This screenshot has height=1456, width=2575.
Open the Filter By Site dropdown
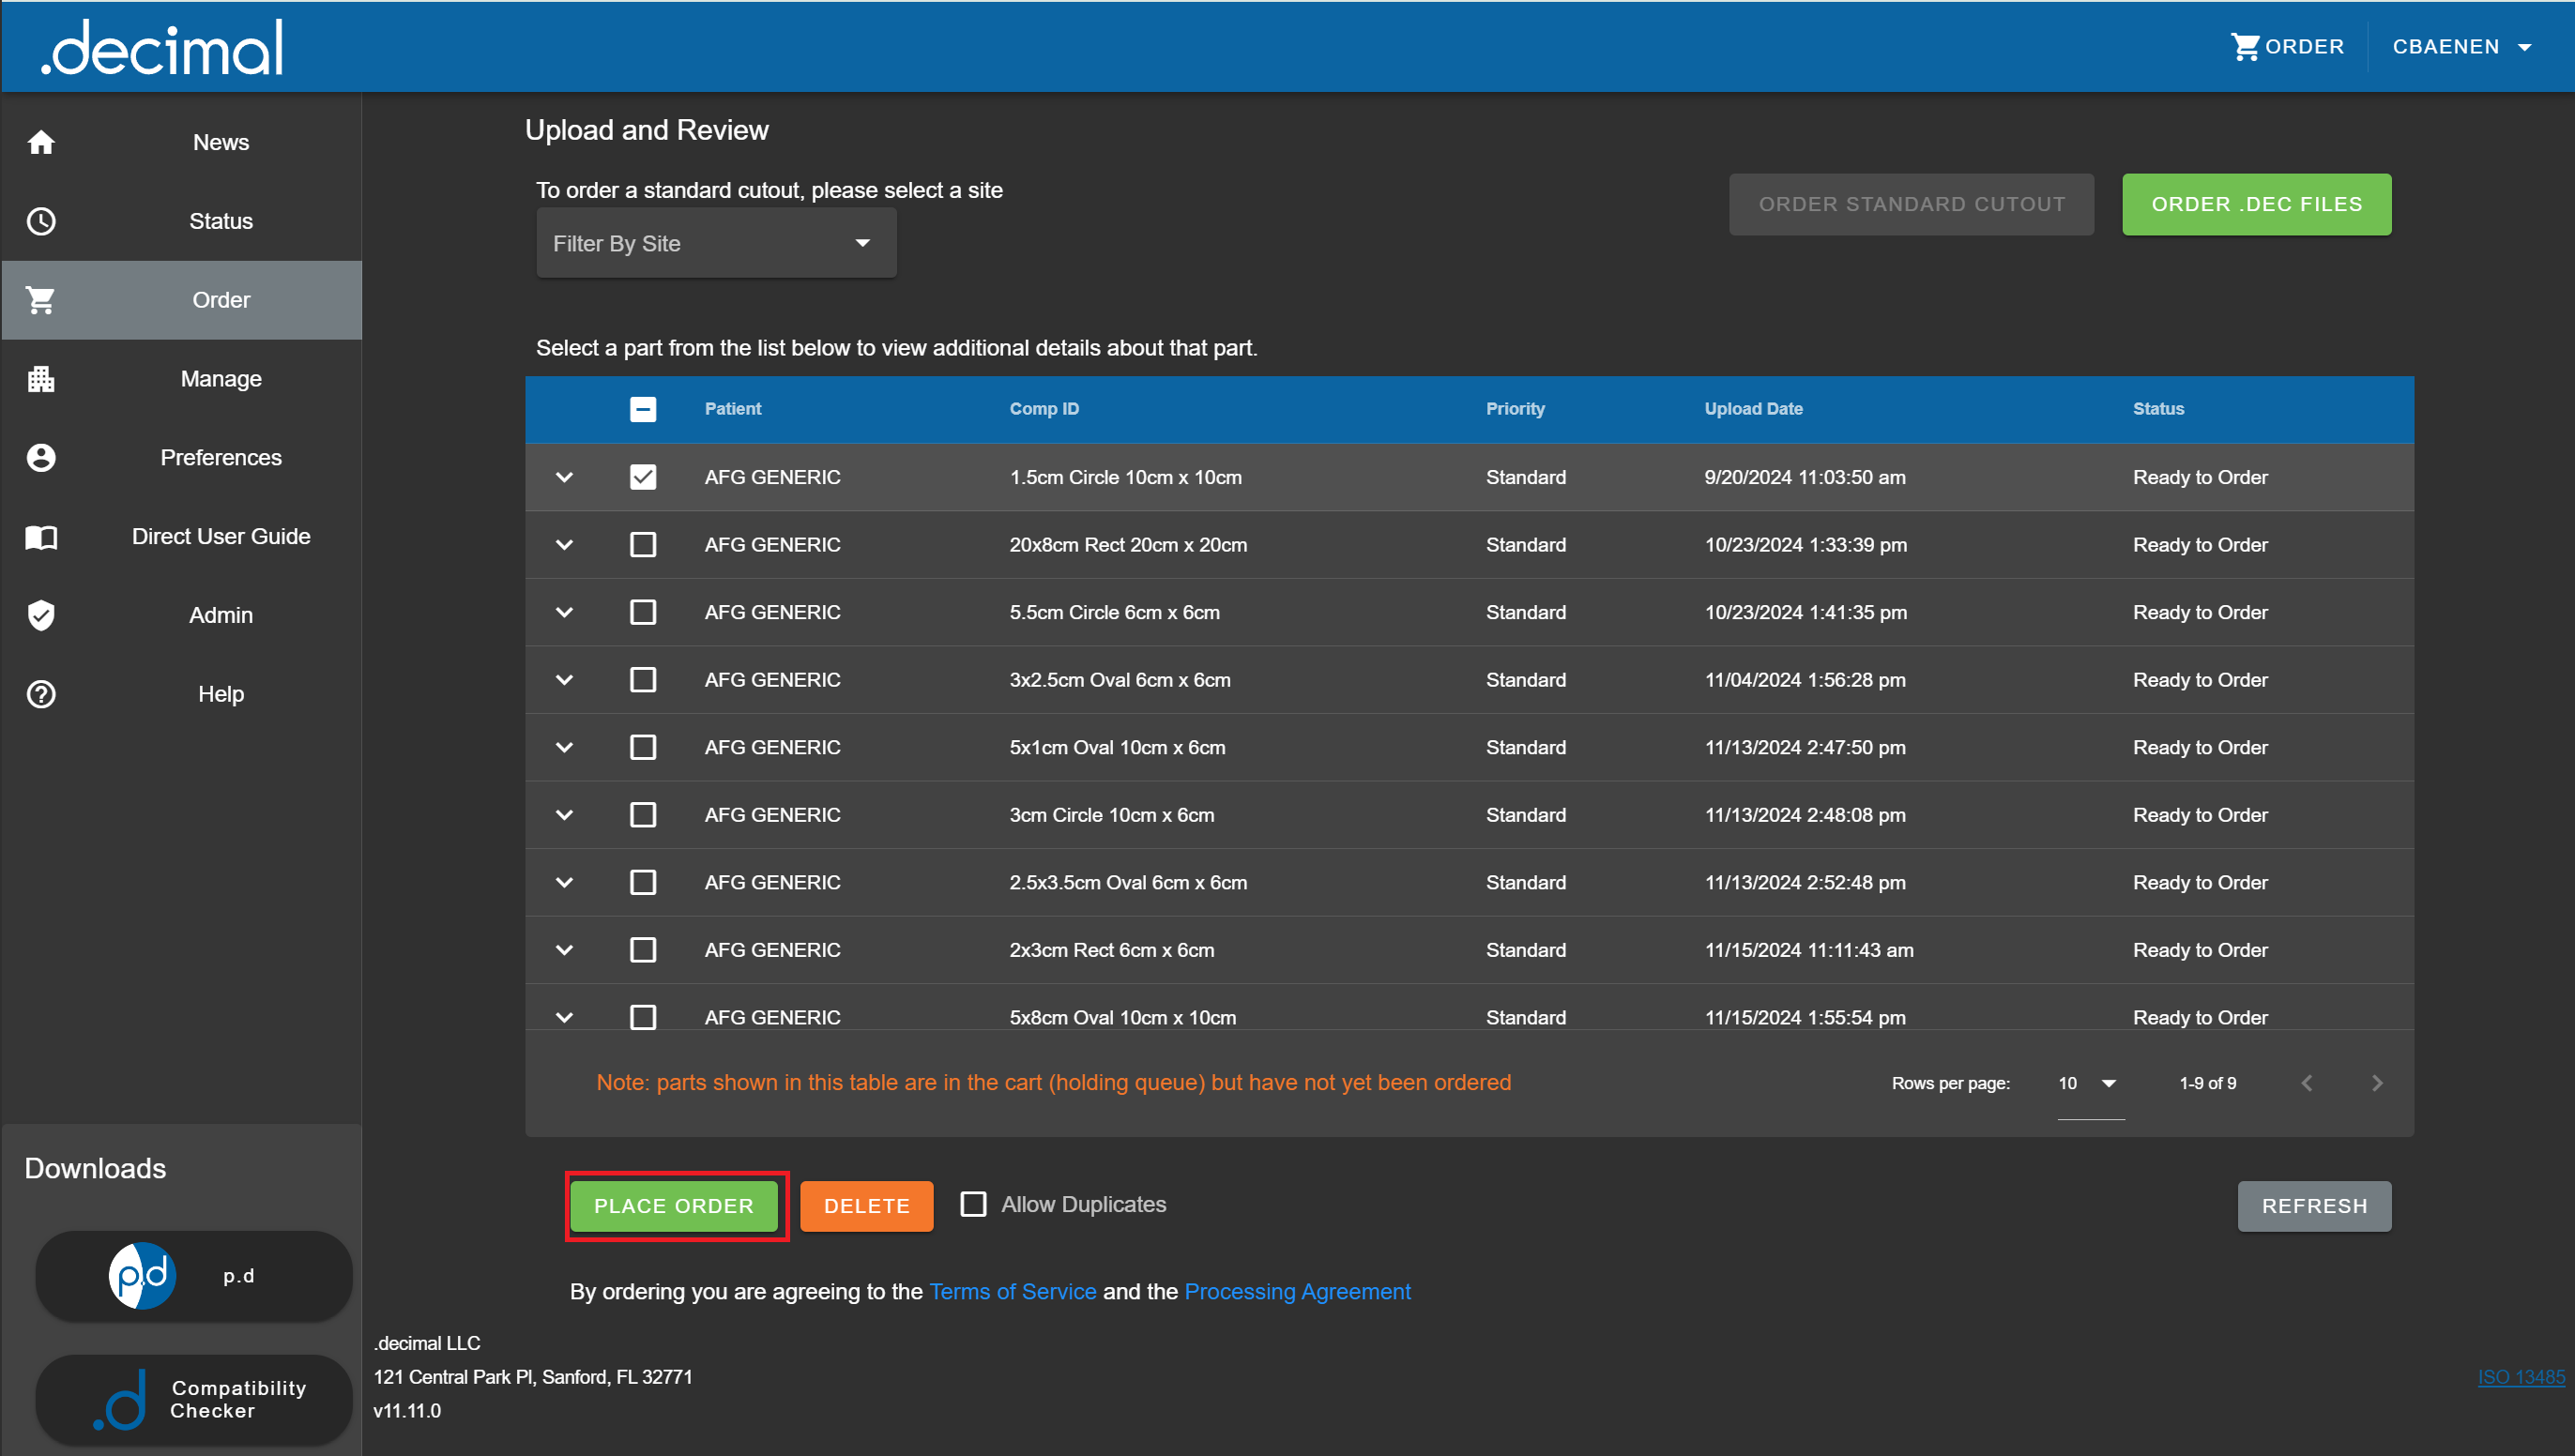click(716, 244)
